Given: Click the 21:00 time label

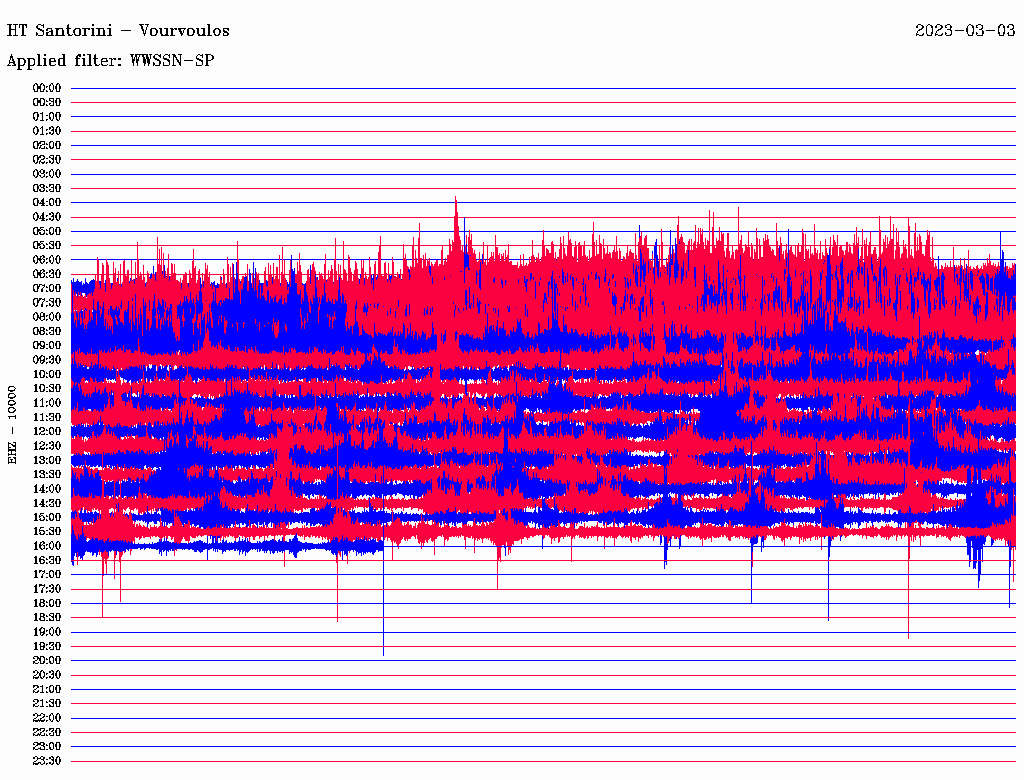Looking at the screenshot, I should pos(47,690).
